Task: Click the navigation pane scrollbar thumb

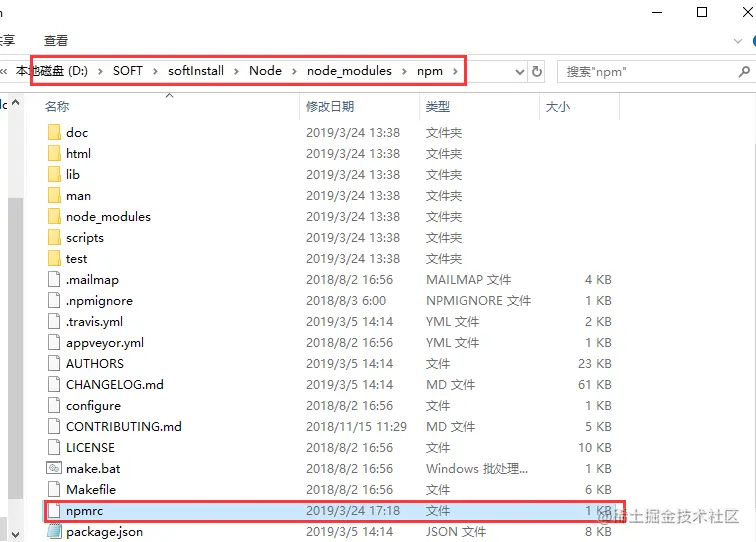Action: (x=15, y=348)
